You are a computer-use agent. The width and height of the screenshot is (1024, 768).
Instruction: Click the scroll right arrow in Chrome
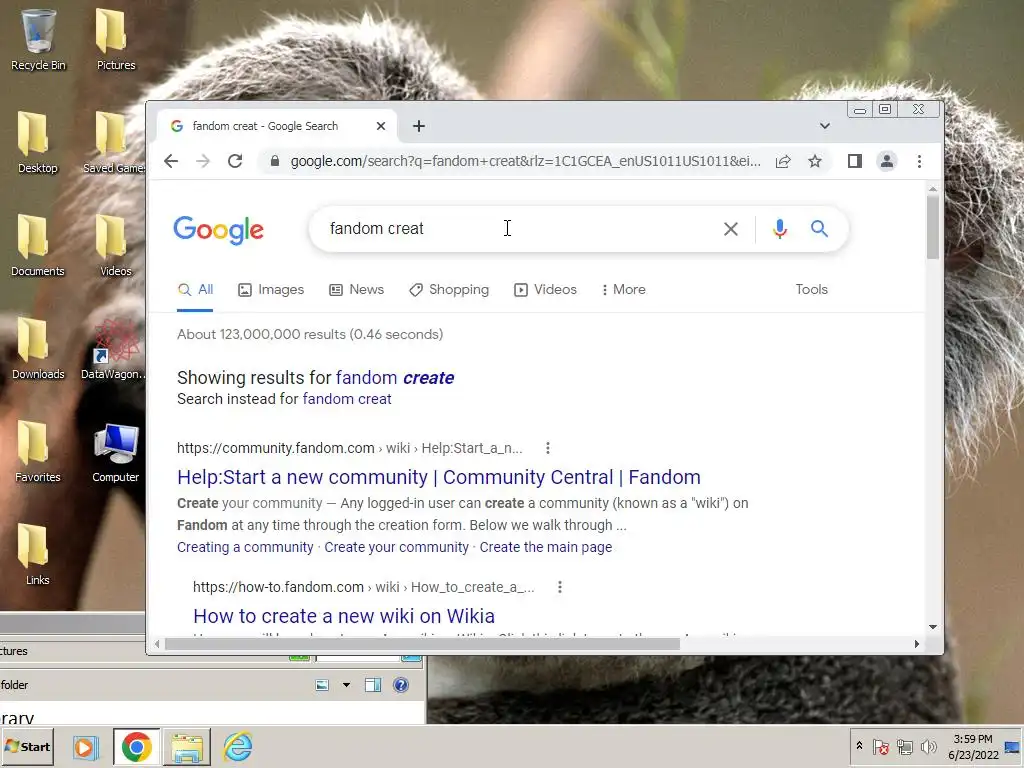tap(917, 644)
